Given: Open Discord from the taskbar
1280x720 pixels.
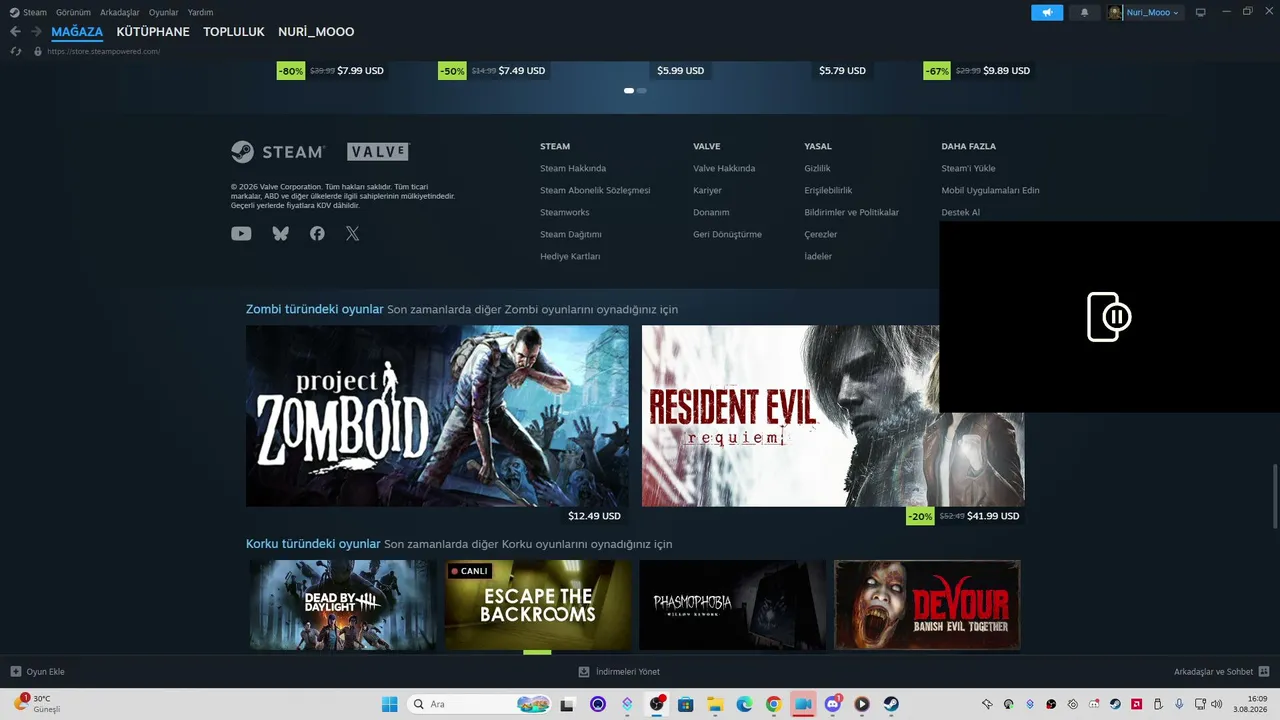Looking at the screenshot, I should click(x=832, y=704).
